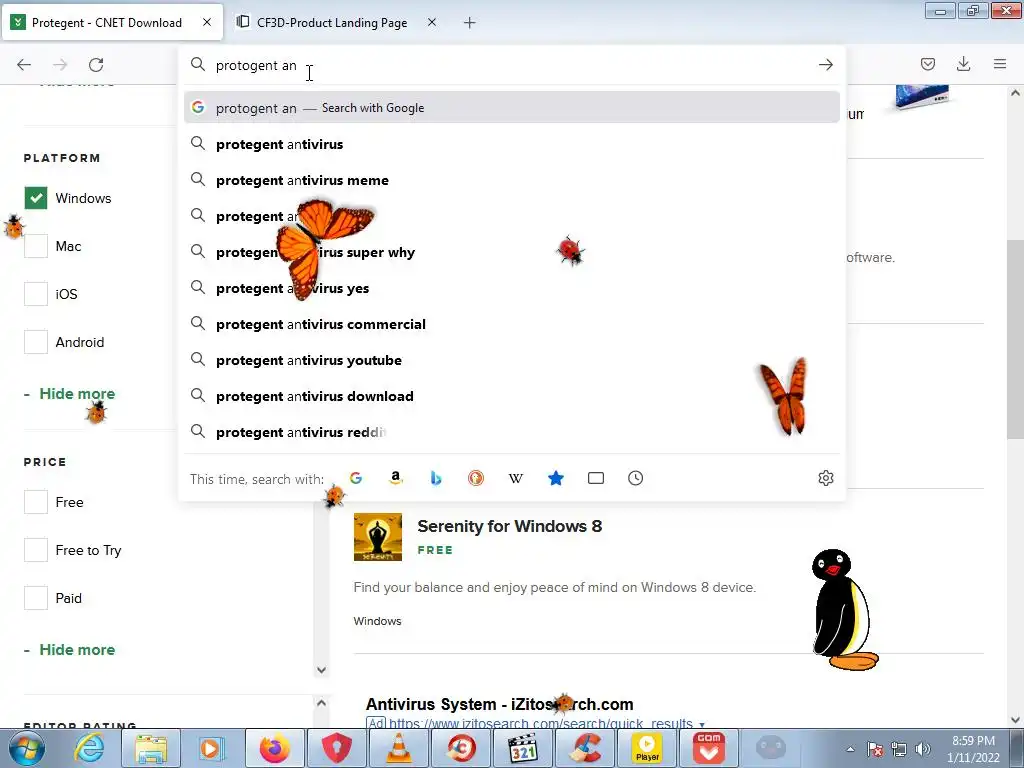This screenshot has height=768, width=1024.
Task: Search this time with Wikipedia icon
Action: point(516,478)
